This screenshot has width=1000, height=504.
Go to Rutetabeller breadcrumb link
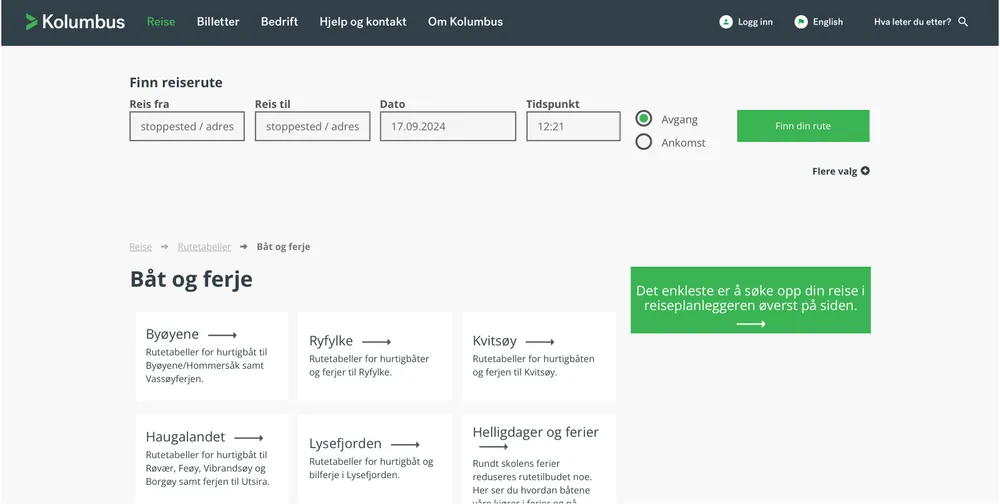pyautogui.click(x=204, y=247)
